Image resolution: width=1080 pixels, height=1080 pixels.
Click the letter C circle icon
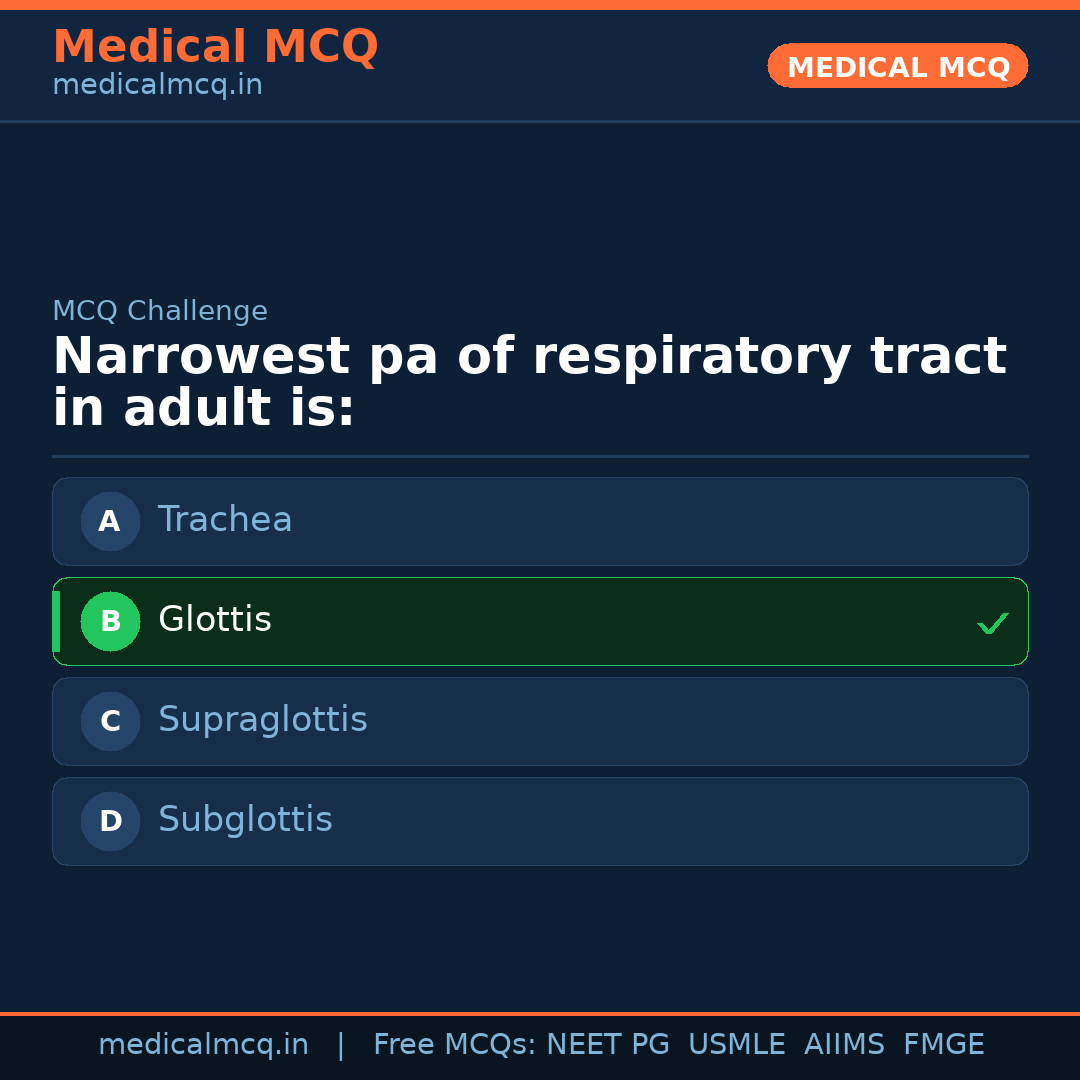click(110, 721)
